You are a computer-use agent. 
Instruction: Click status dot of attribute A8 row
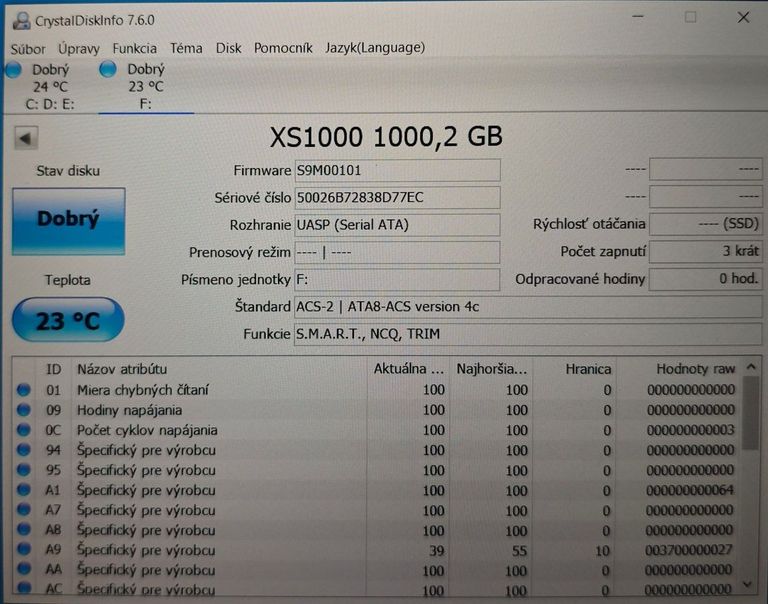pyautogui.click(x=24, y=530)
